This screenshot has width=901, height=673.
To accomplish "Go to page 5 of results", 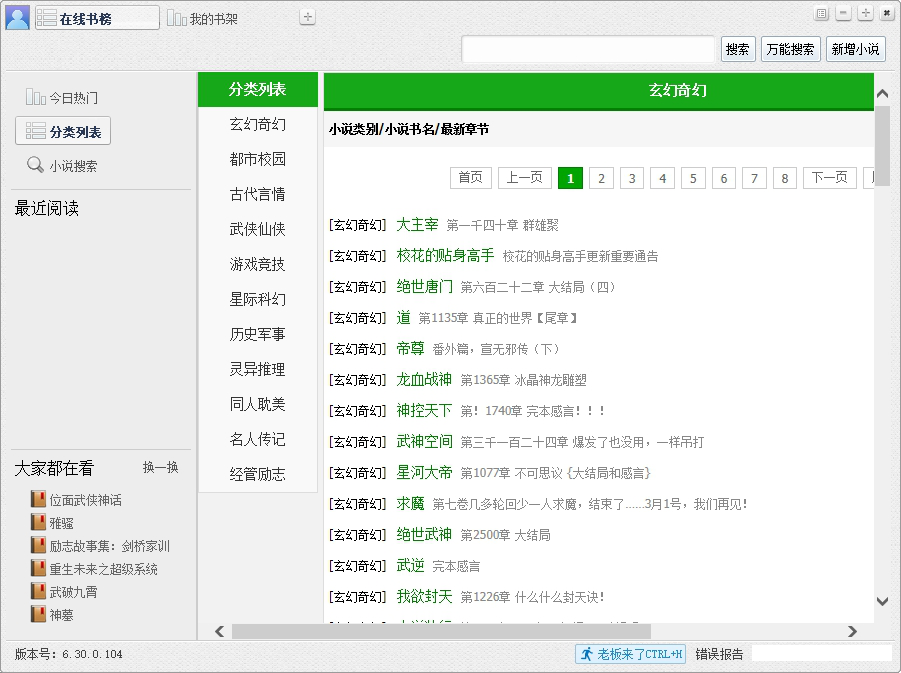I will click(693, 178).
